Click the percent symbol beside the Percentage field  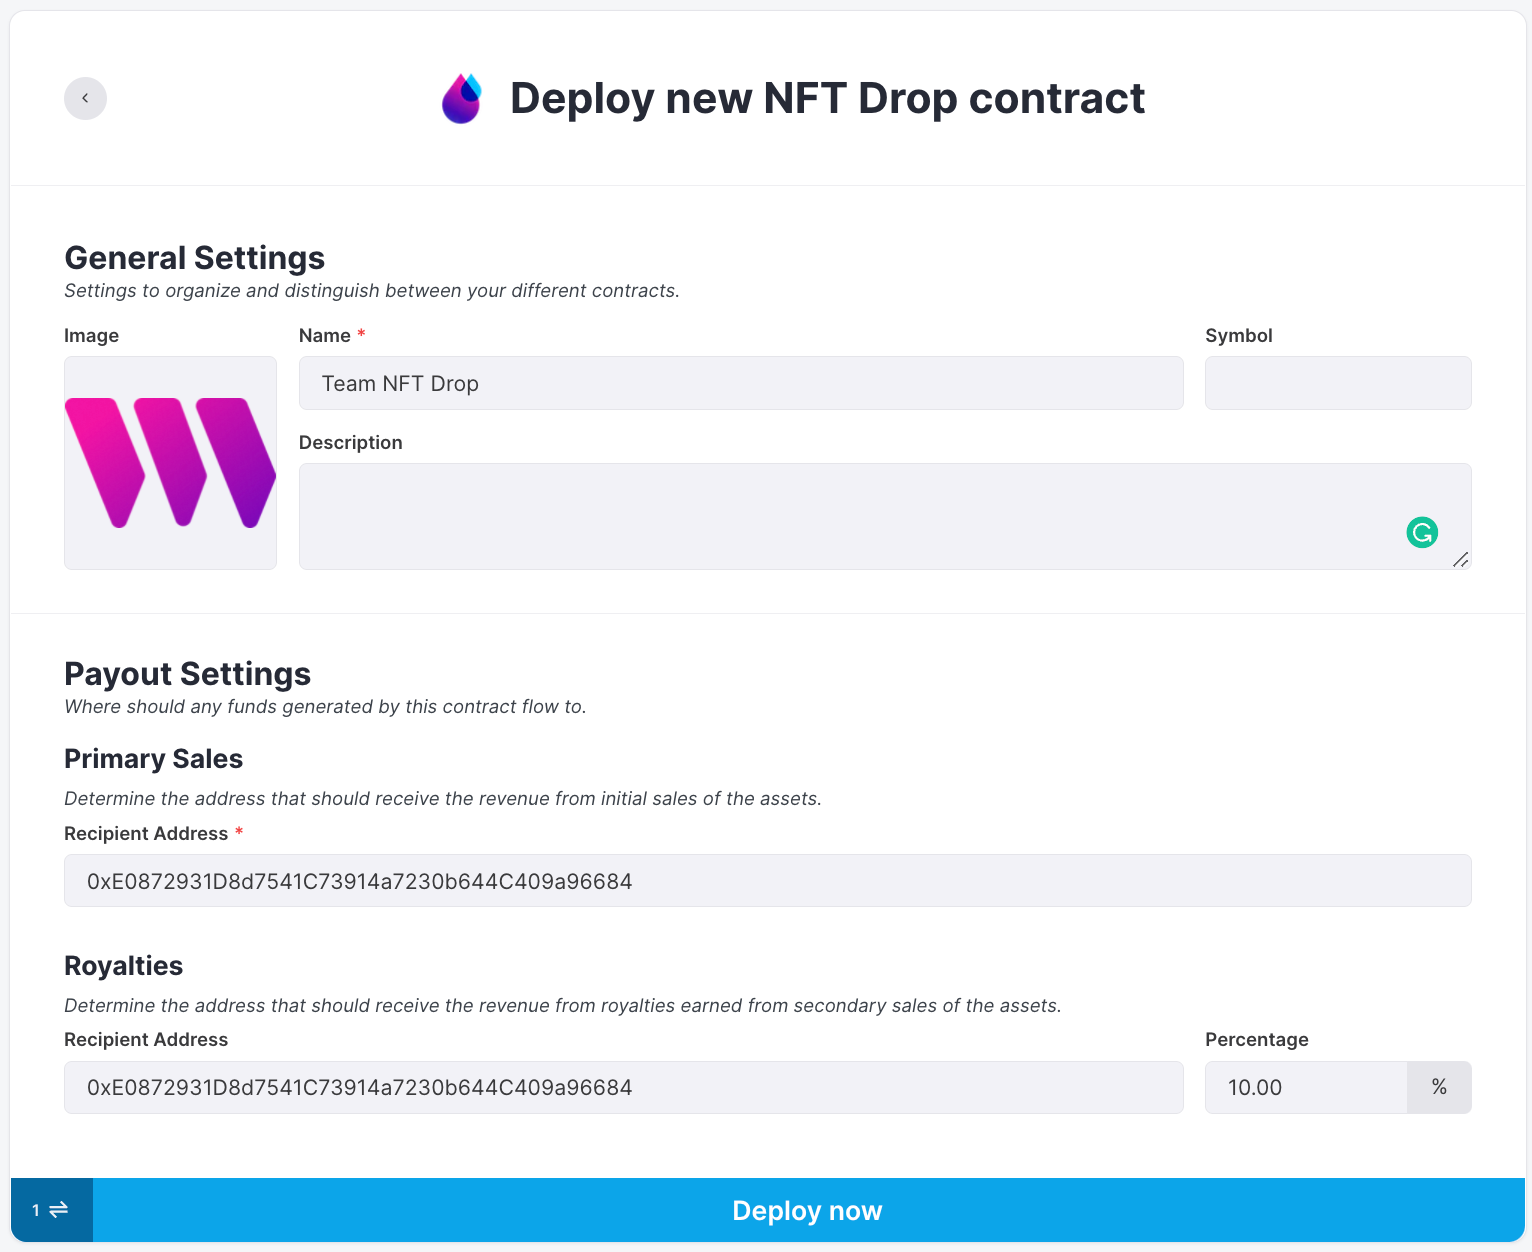click(1439, 1087)
